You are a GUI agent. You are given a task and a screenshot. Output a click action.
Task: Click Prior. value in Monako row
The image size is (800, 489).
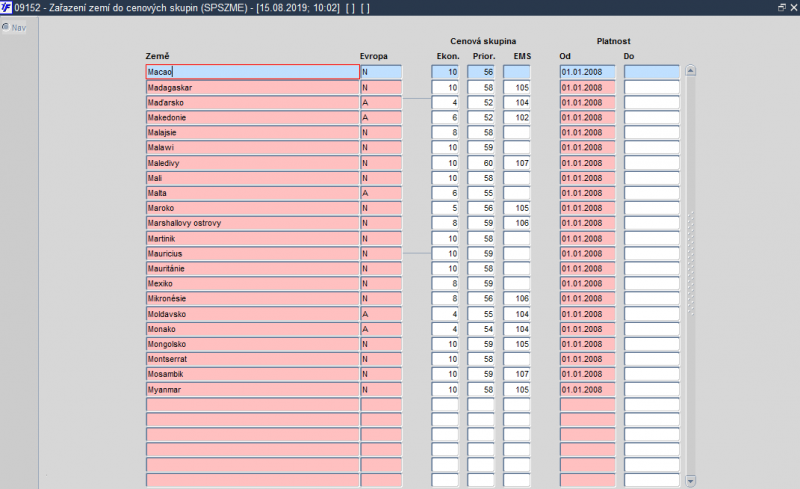click(481, 329)
